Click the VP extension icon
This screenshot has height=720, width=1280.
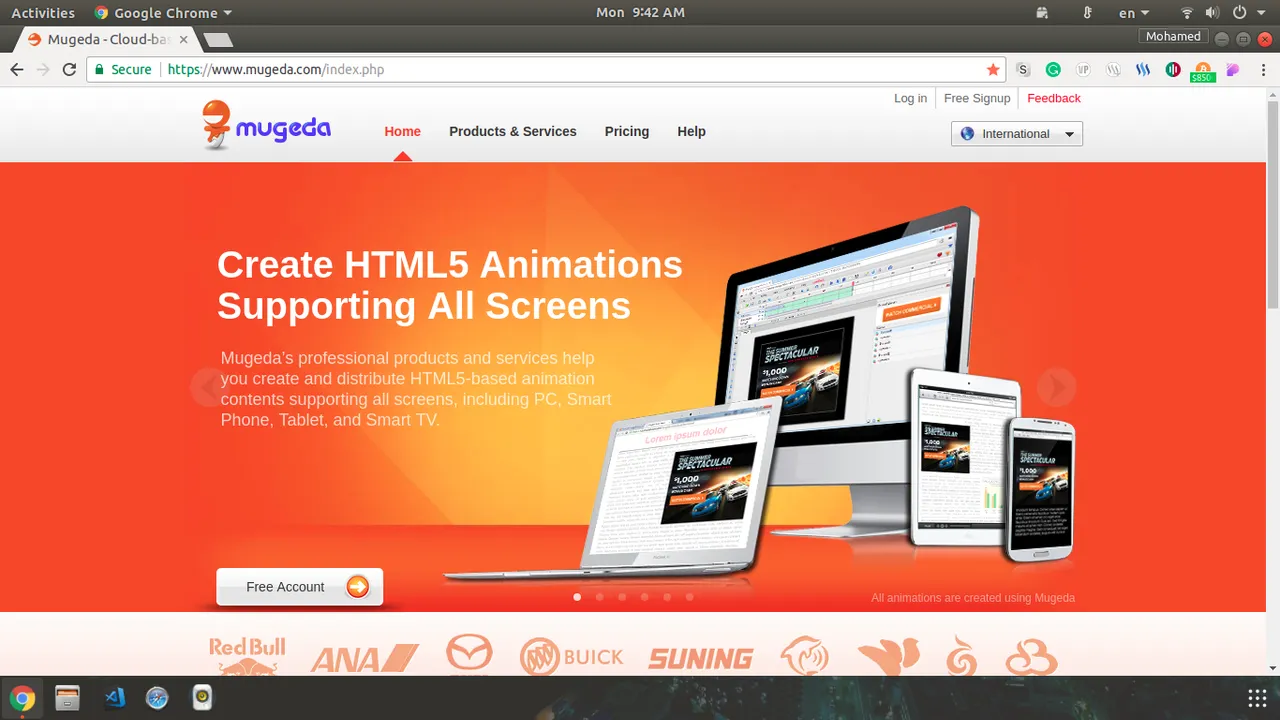coord(1083,70)
